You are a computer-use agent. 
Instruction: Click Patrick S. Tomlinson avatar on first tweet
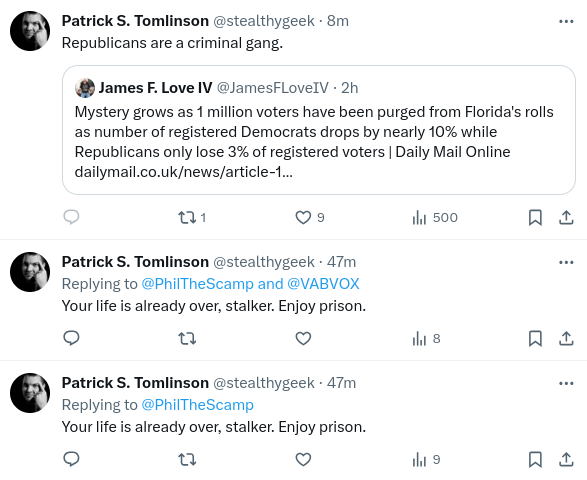coord(30,31)
